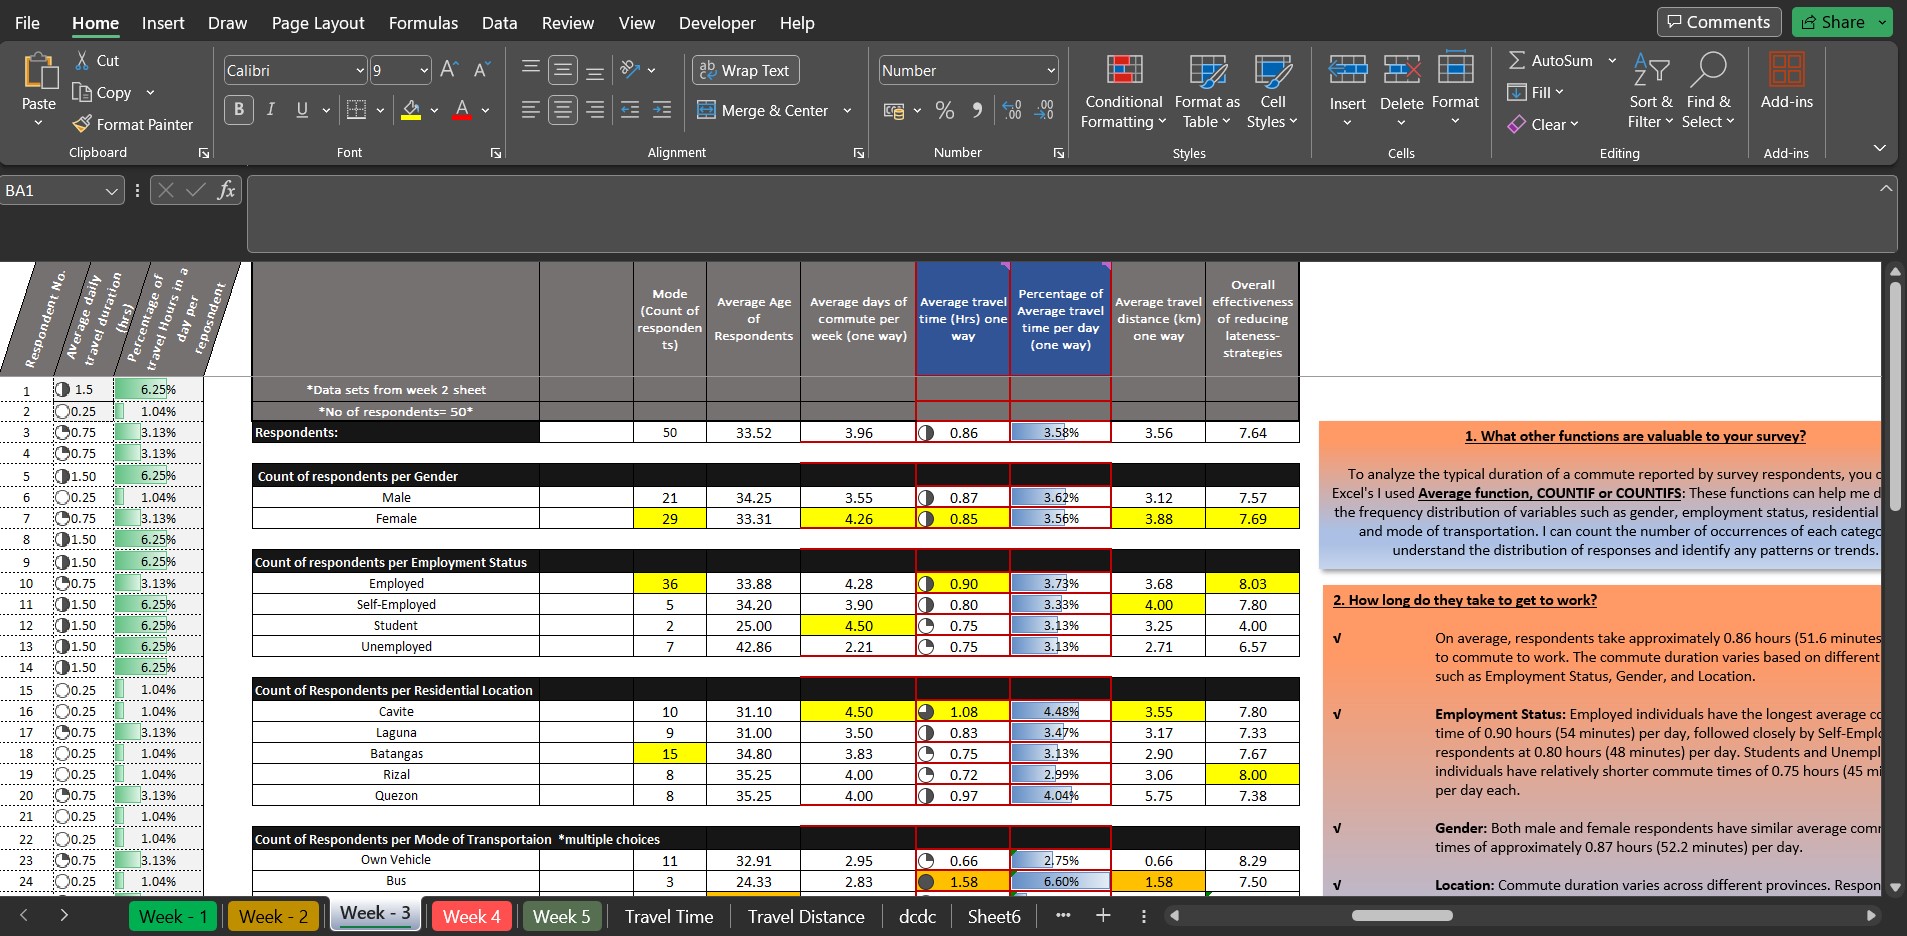Click the Insert Function fx icon

pos(227,190)
